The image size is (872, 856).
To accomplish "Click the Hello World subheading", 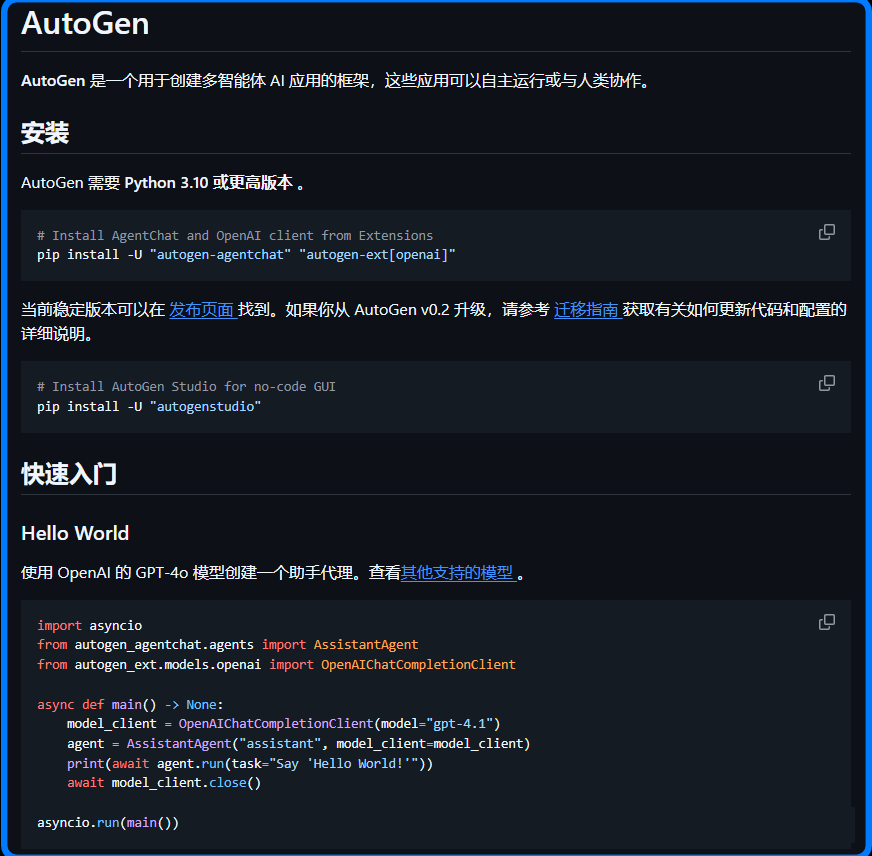I will click(75, 533).
